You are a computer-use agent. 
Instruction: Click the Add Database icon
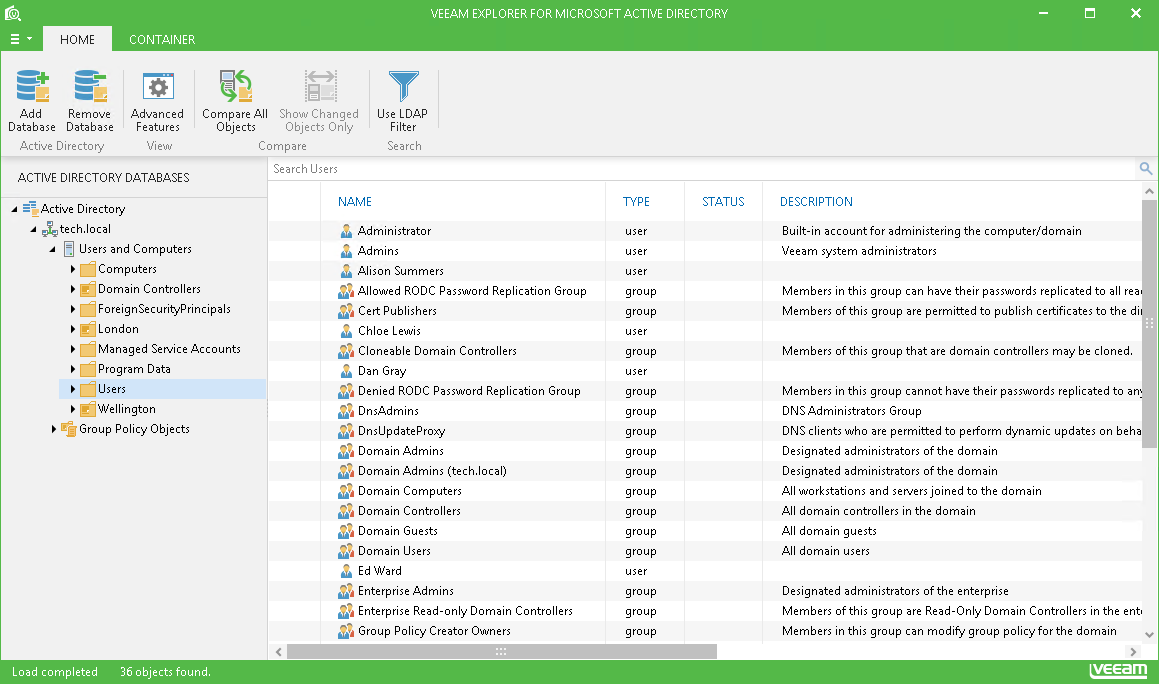coord(32,87)
